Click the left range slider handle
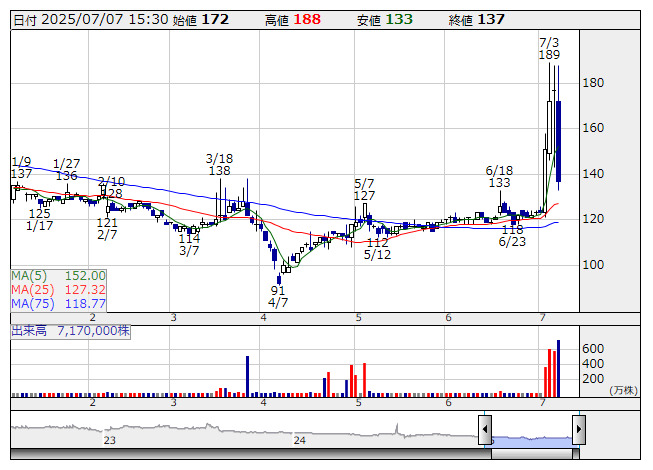 [x=485, y=431]
